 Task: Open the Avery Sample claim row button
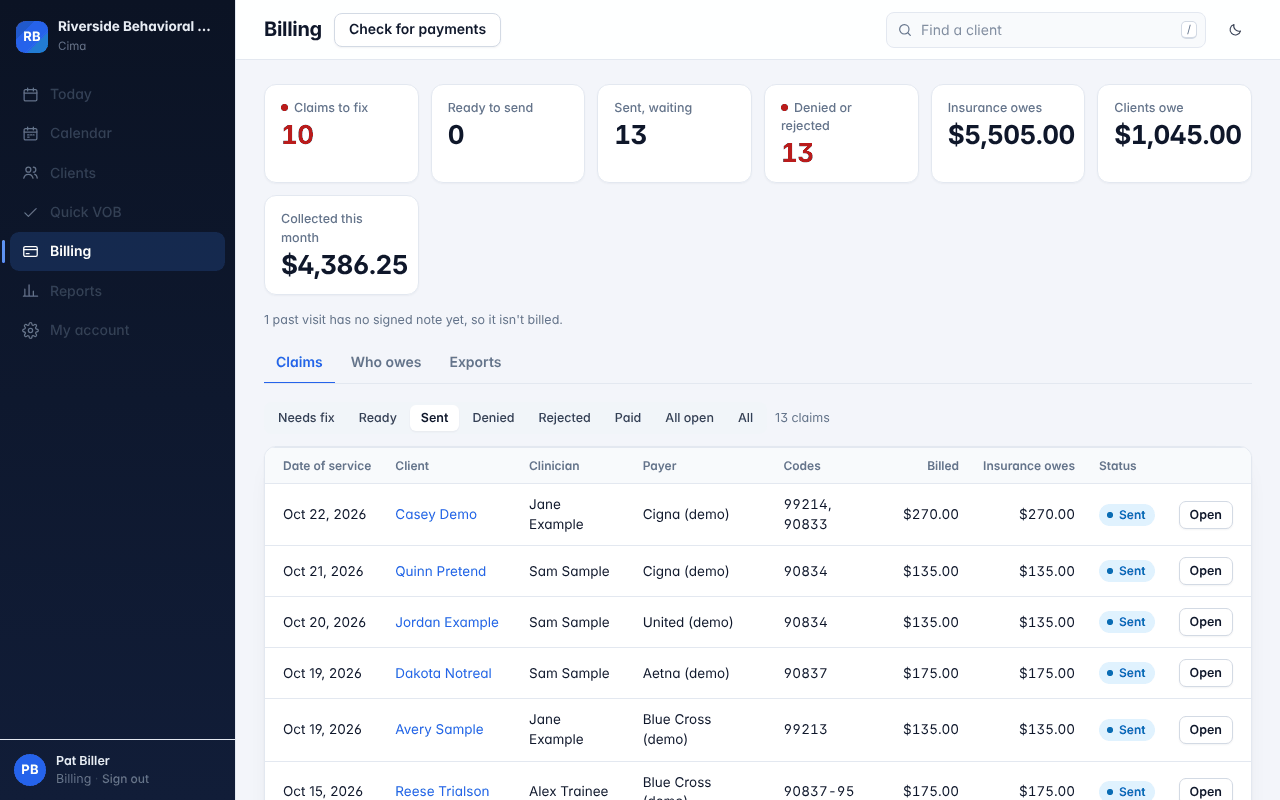[x=1205, y=730]
